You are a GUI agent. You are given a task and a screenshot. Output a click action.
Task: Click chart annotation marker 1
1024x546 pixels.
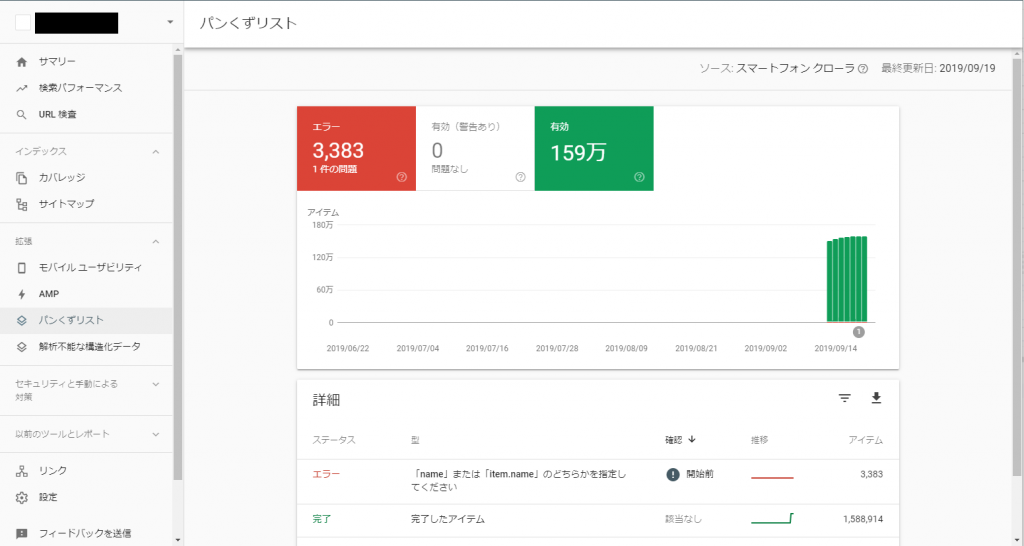point(859,332)
